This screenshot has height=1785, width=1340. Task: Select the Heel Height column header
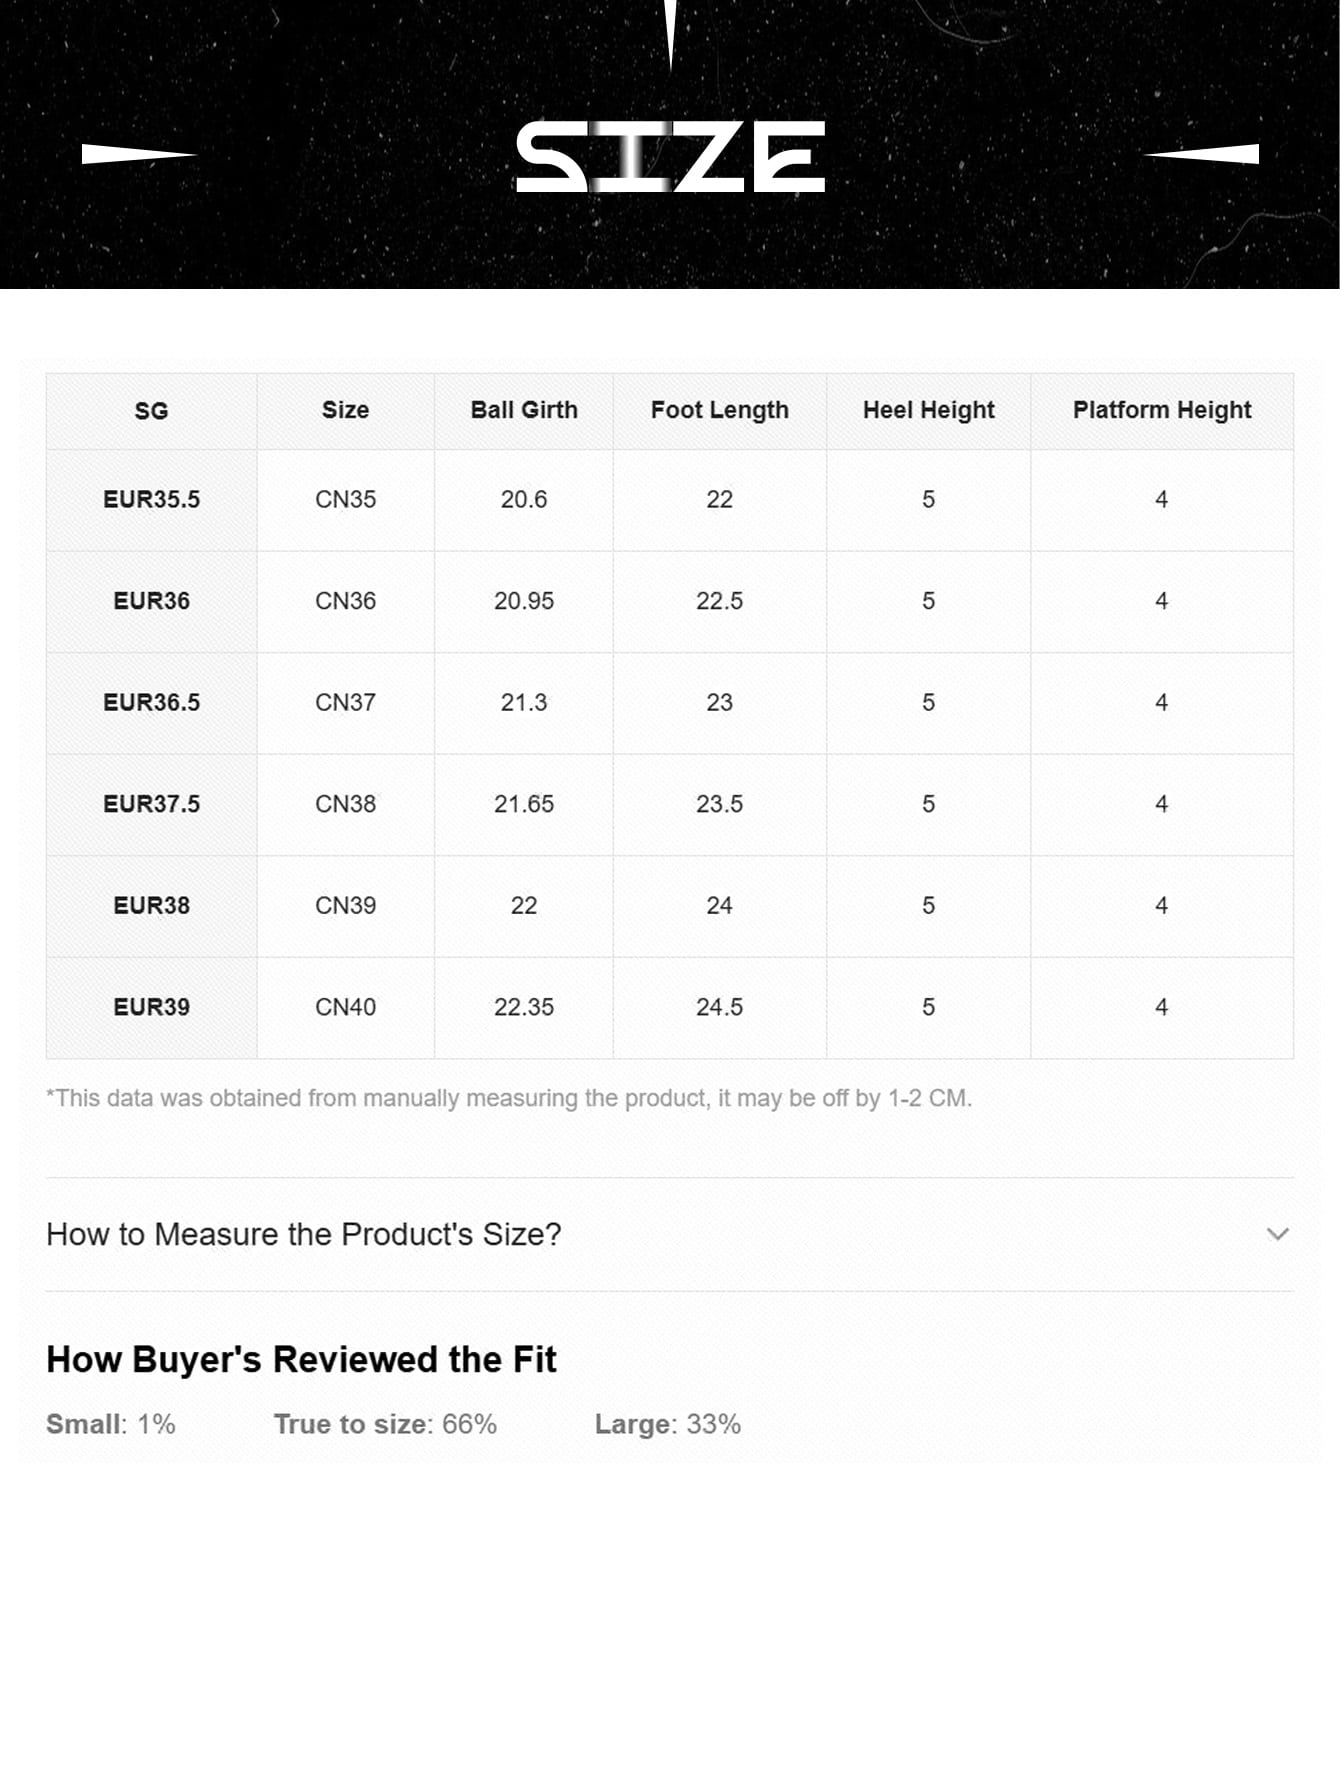point(928,410)
